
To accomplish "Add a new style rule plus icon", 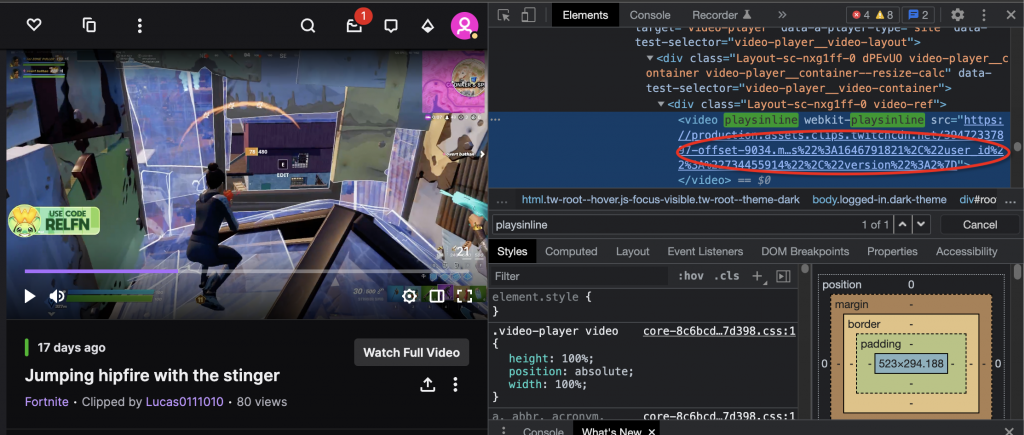I will tap(758, 276).
